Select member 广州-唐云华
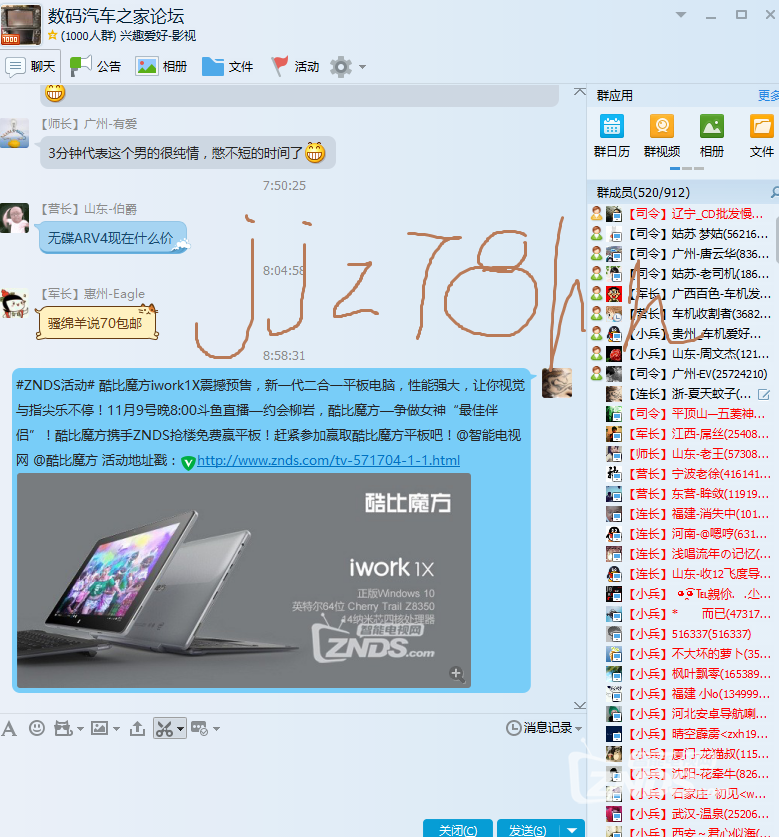Screen dimensions: 779x837 683,254
